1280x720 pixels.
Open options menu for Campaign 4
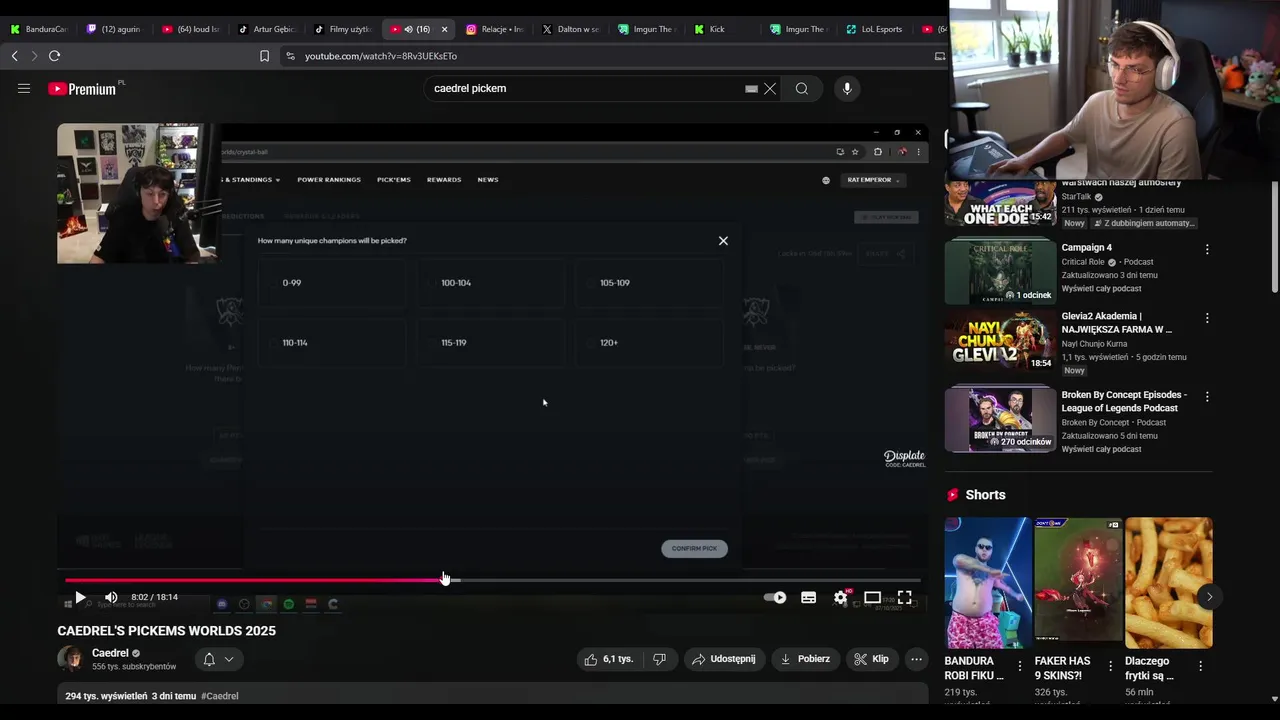coord(1207,249)
